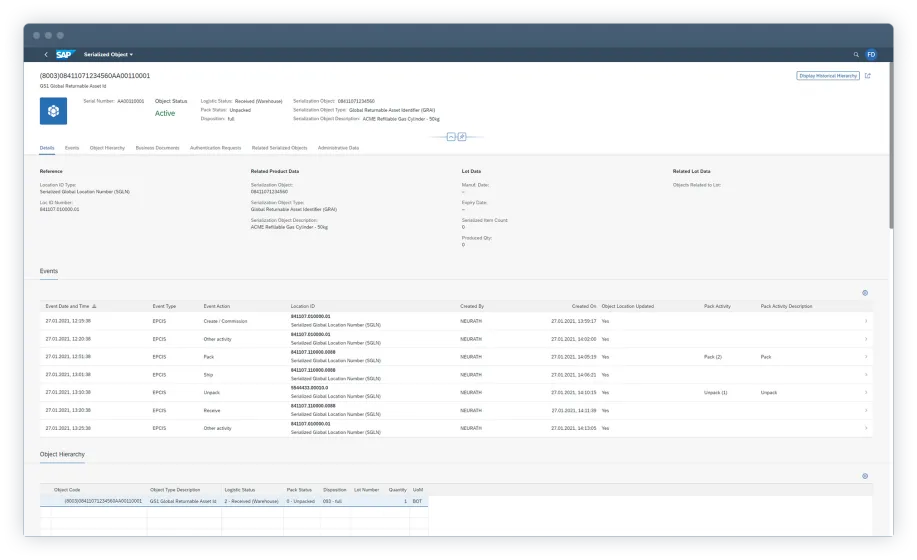Click the share icon beside Display Historical Hierarchy
Screen dimensions: 917x560
[x=867, y=76]
